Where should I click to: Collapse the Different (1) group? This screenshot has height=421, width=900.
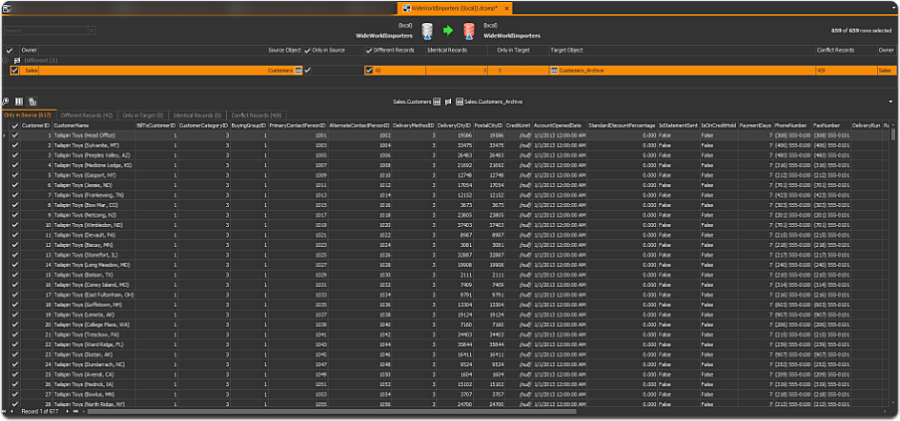pos(5,60)
